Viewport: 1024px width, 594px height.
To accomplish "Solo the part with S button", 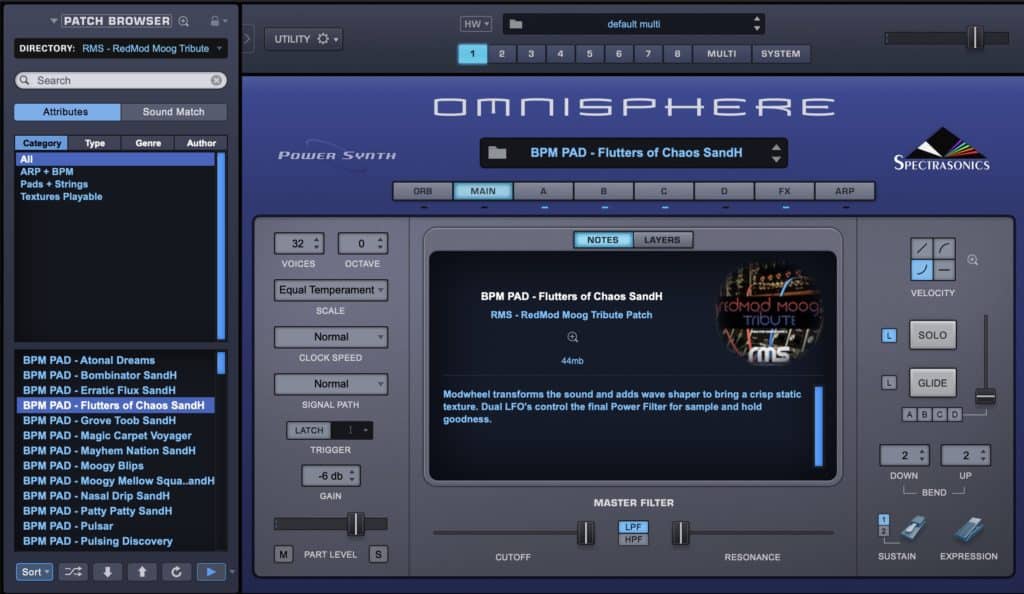I will pyautogui.click(x=378, y=555).
